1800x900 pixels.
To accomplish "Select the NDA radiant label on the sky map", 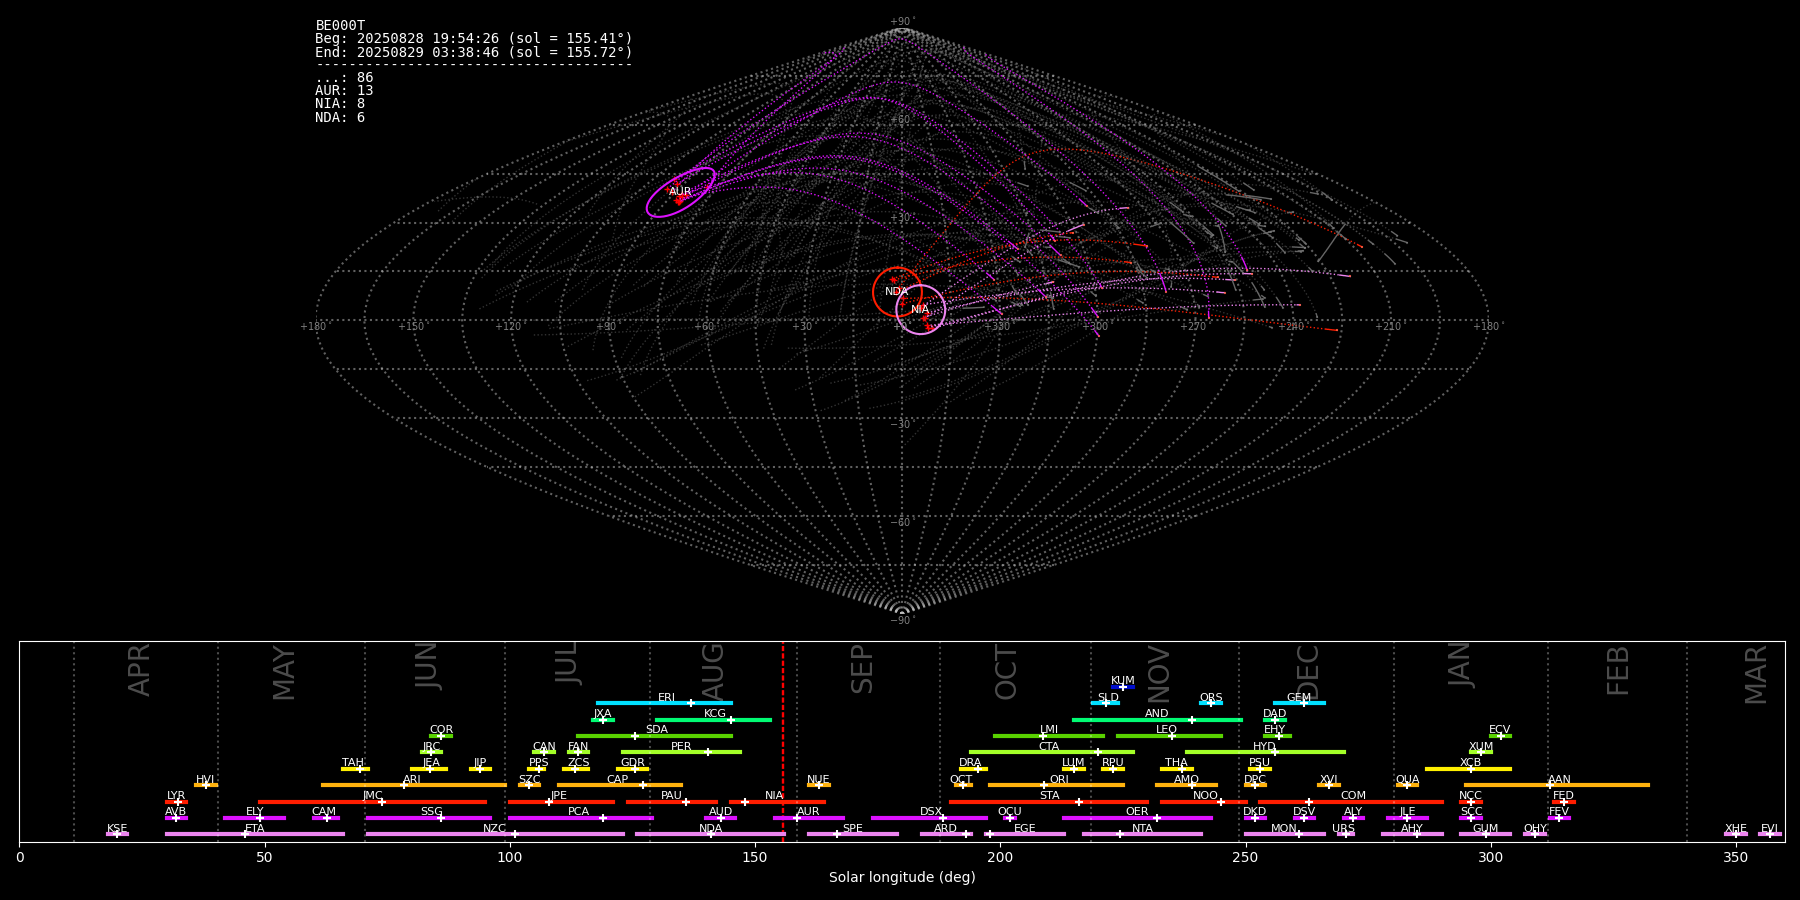I will pos(896,292).
